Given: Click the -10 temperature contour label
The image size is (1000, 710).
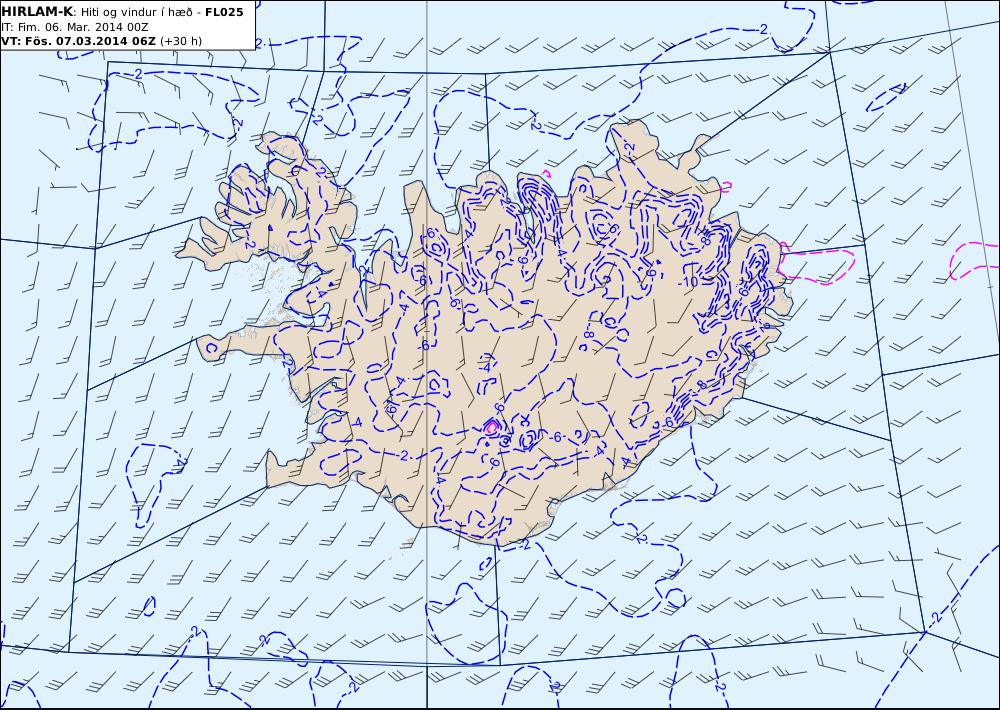Looking at the screenshot, I should (688, 281).
